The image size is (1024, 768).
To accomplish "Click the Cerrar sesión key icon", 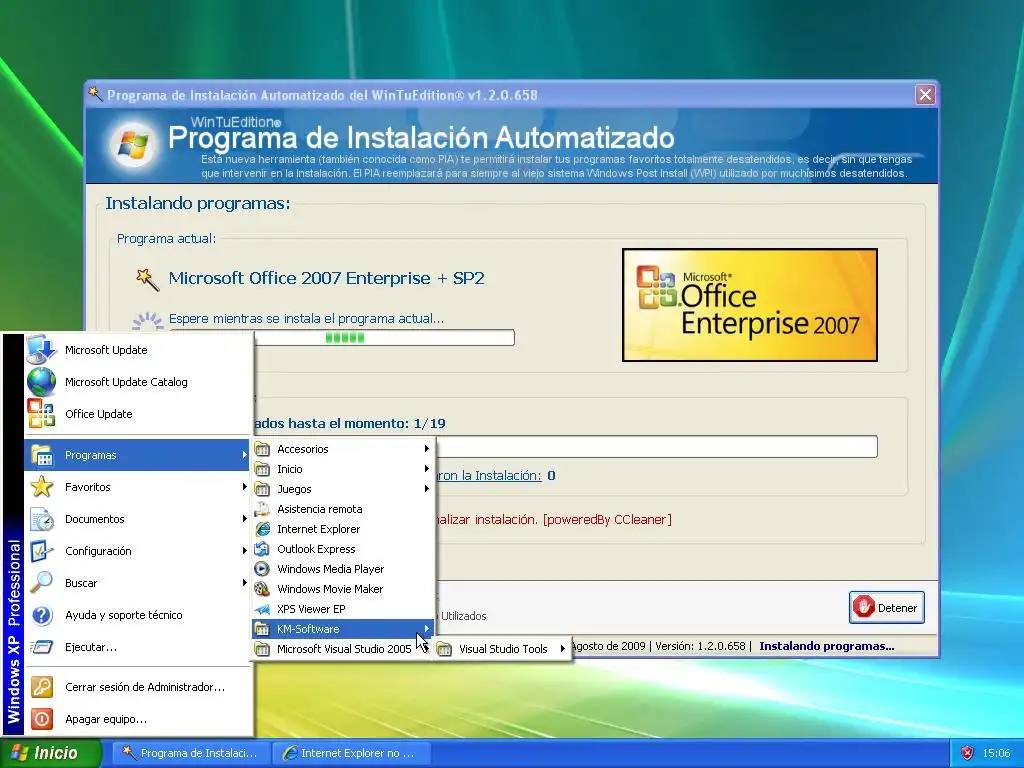I will click(x=42, y=687).
